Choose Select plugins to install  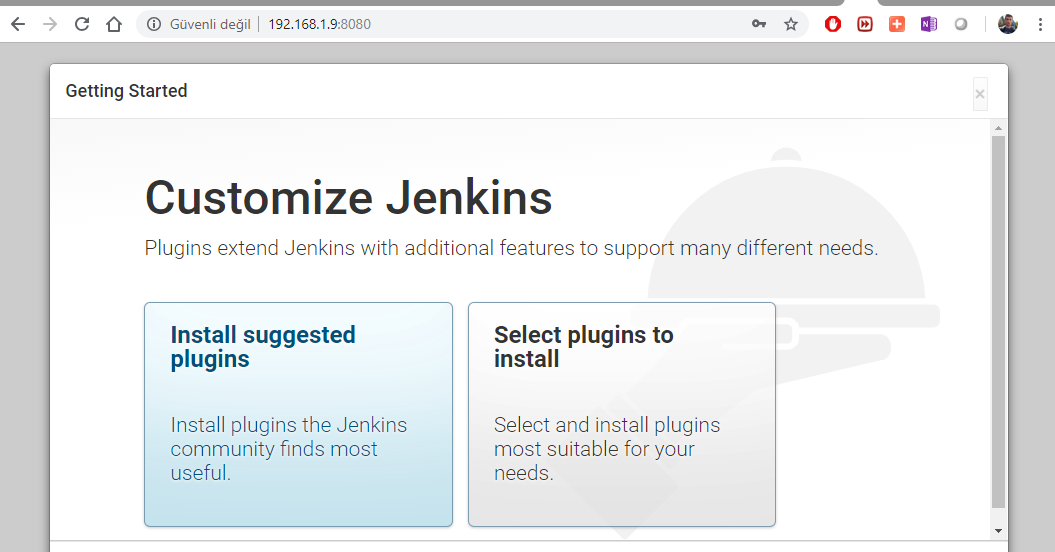(622, 414)
